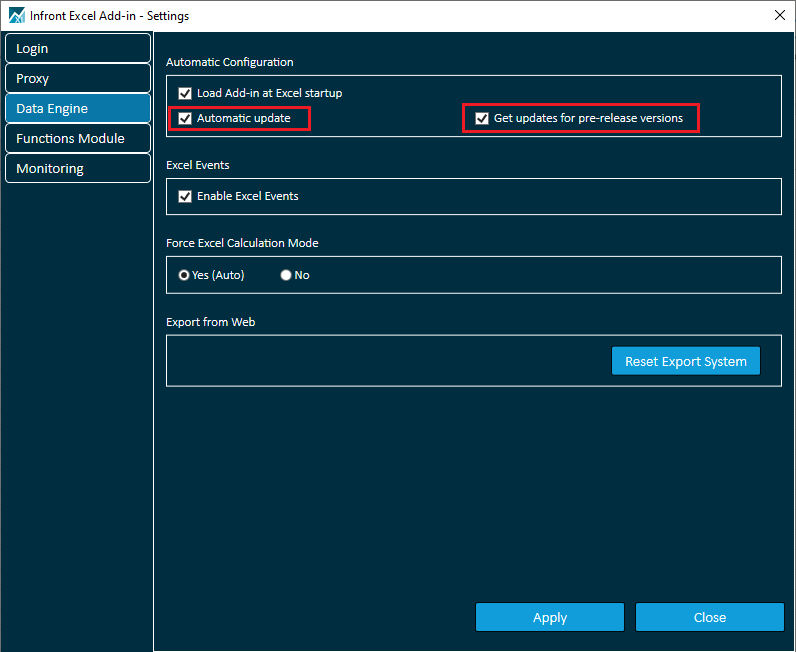Image resolution: width=796 pixels, height=652 pixels.
Task: Close the Settings window with the X
Action: [x=779, y=15]
